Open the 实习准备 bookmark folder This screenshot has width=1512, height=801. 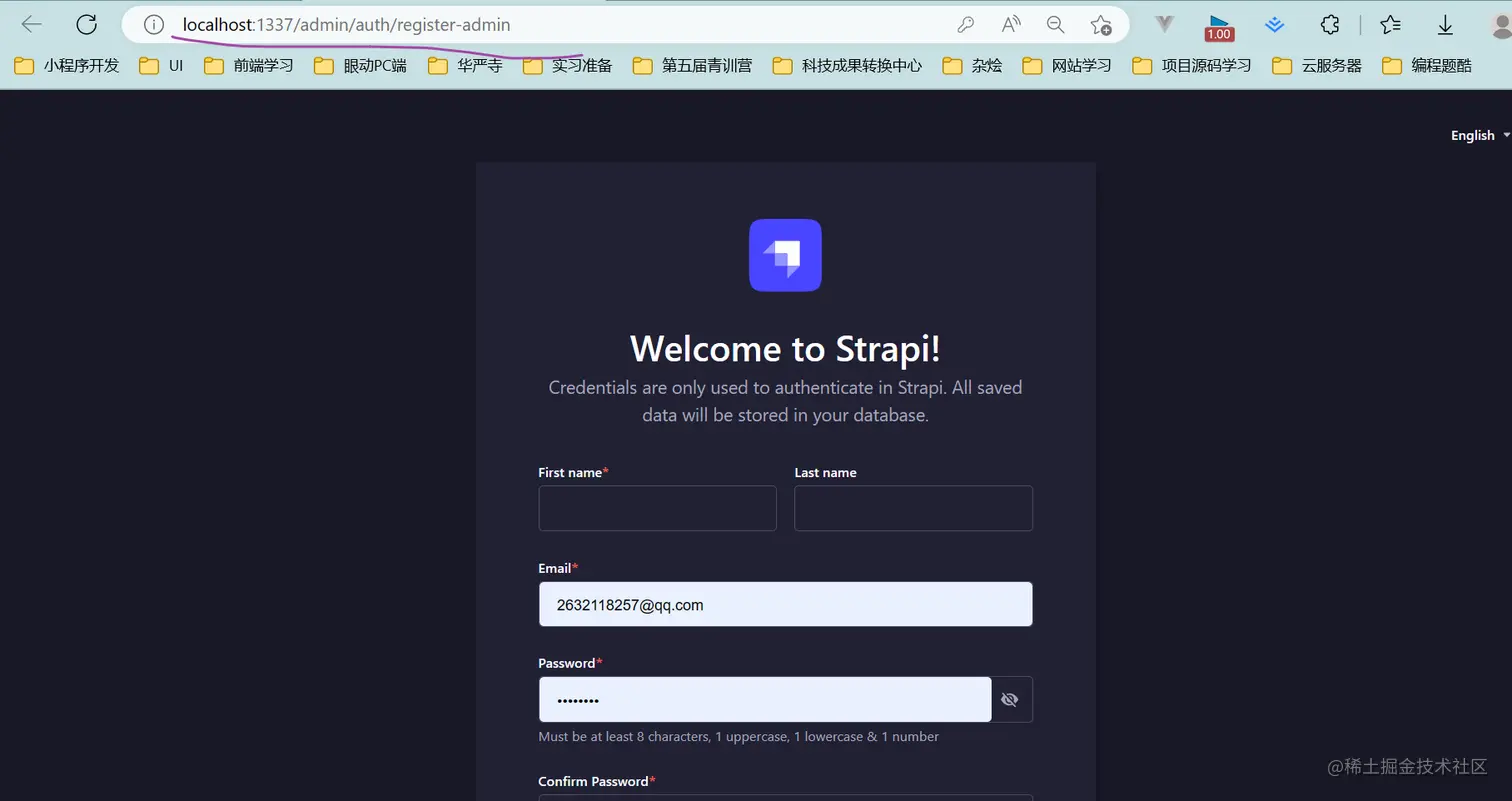(567, 66)
